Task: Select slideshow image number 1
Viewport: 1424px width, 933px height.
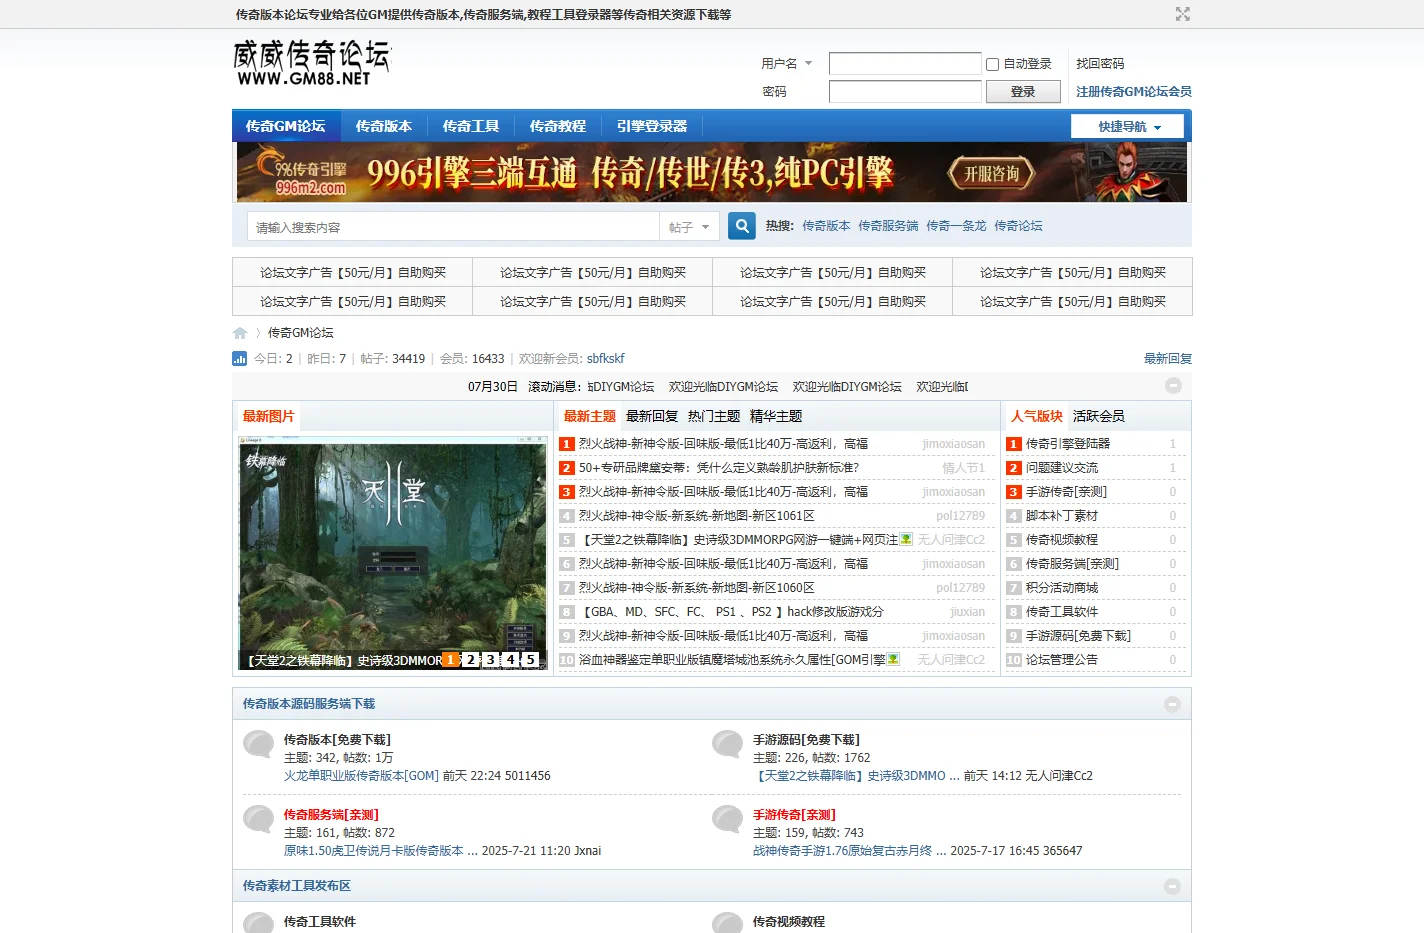Action: click(x=450, y=660)
